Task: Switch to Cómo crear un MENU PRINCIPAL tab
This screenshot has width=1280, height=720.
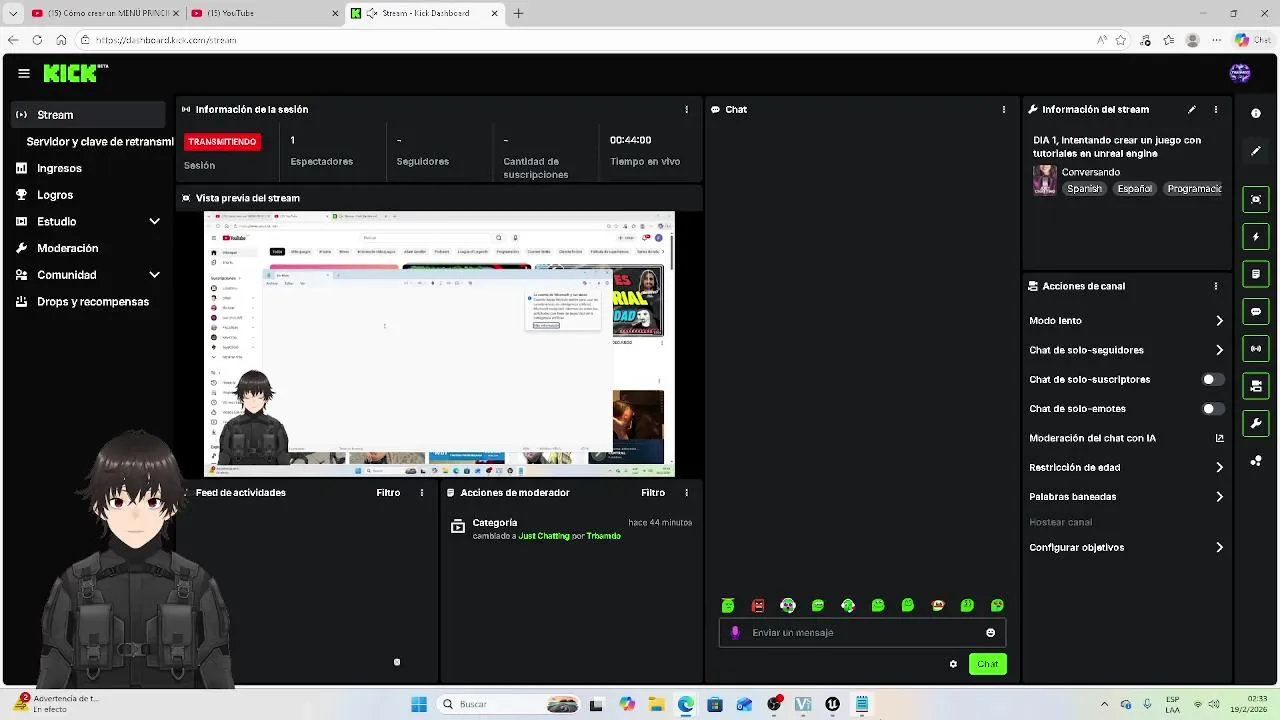Action: pyautogui.click(x=105, y=13)
